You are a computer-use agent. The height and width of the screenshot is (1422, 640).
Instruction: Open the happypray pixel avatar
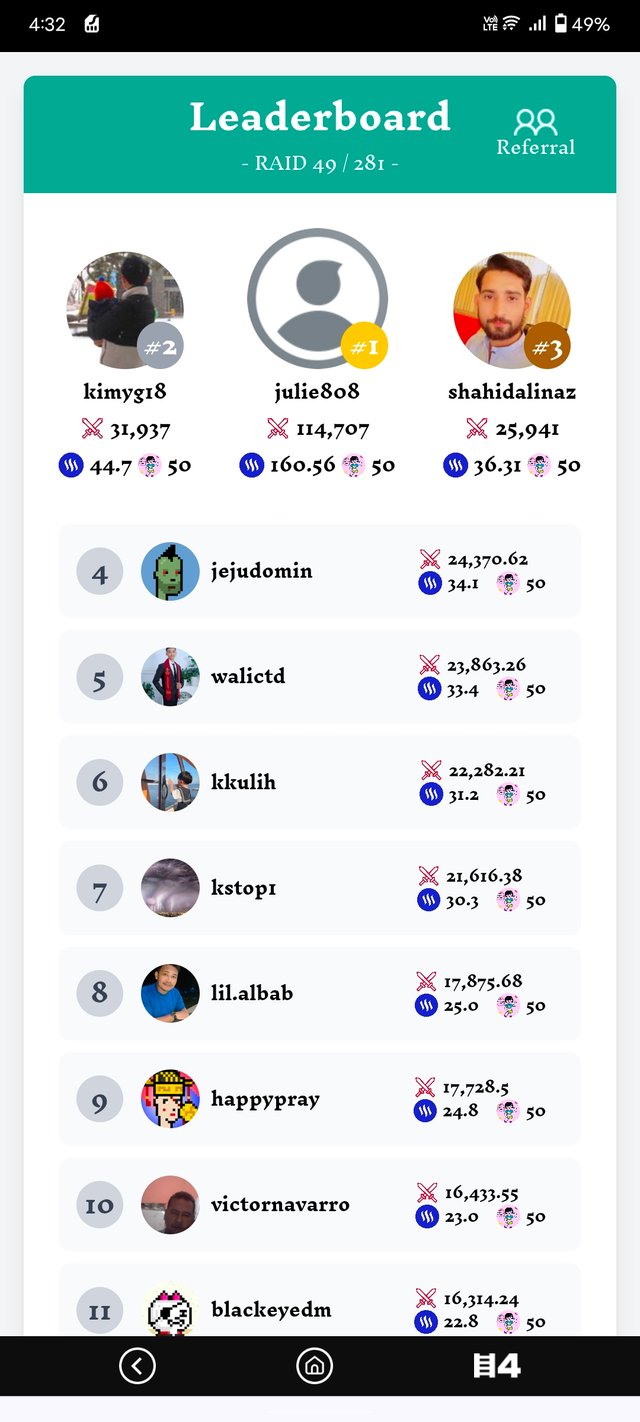click(x=170, y=1099)
